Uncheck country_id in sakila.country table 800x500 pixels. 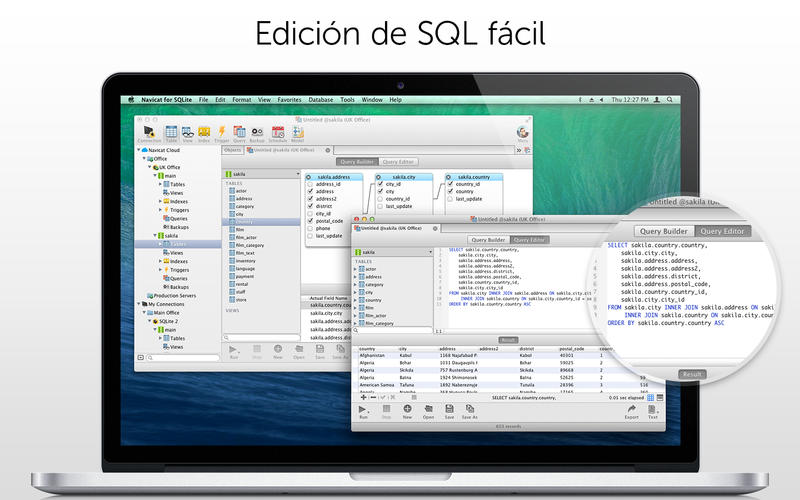(450, 184)
